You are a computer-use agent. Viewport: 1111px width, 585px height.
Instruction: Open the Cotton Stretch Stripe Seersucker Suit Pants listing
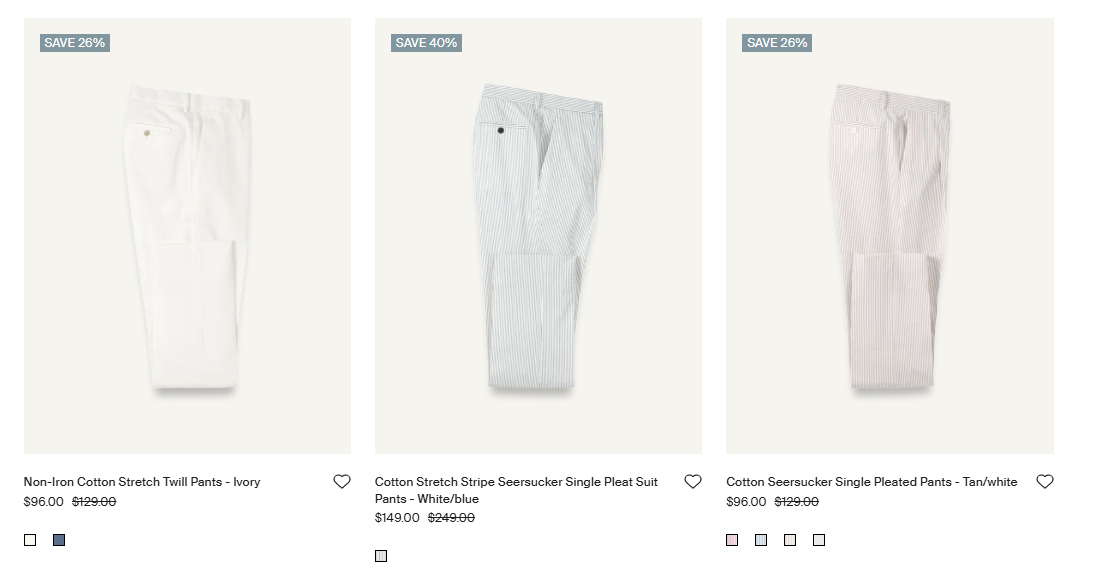click(516, 489)
